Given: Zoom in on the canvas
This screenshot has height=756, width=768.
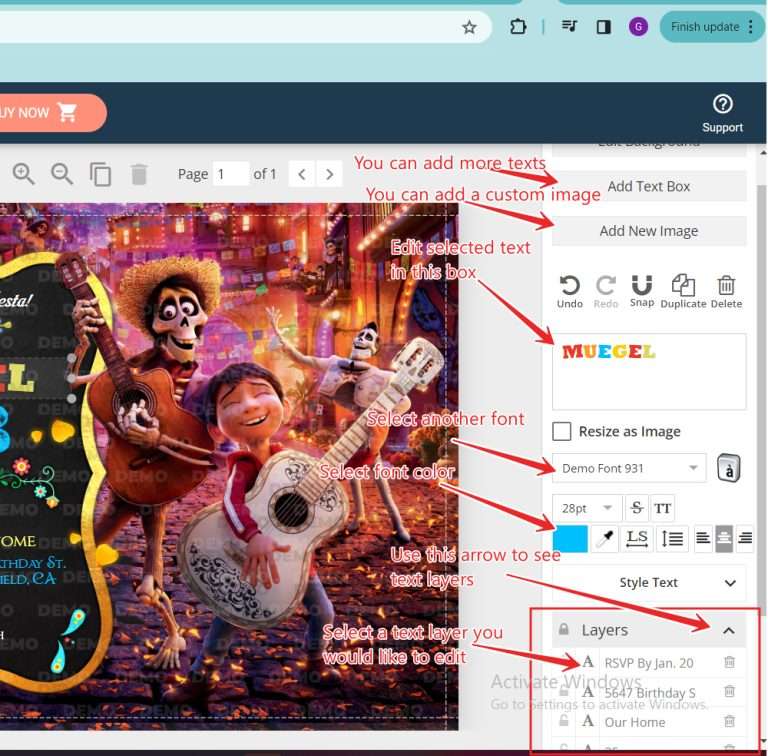Looking at the screenshot, I should point(24,174).
